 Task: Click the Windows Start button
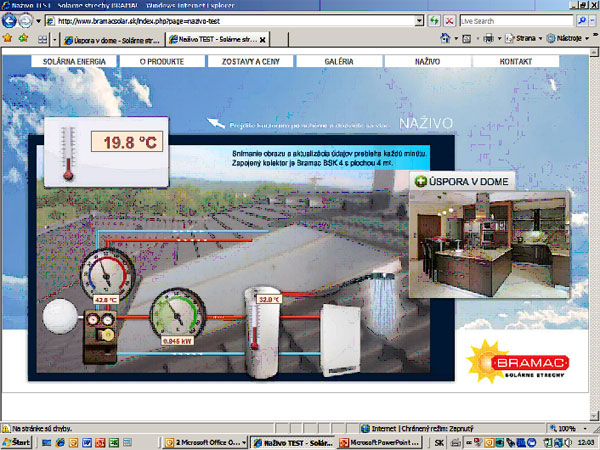17,441
